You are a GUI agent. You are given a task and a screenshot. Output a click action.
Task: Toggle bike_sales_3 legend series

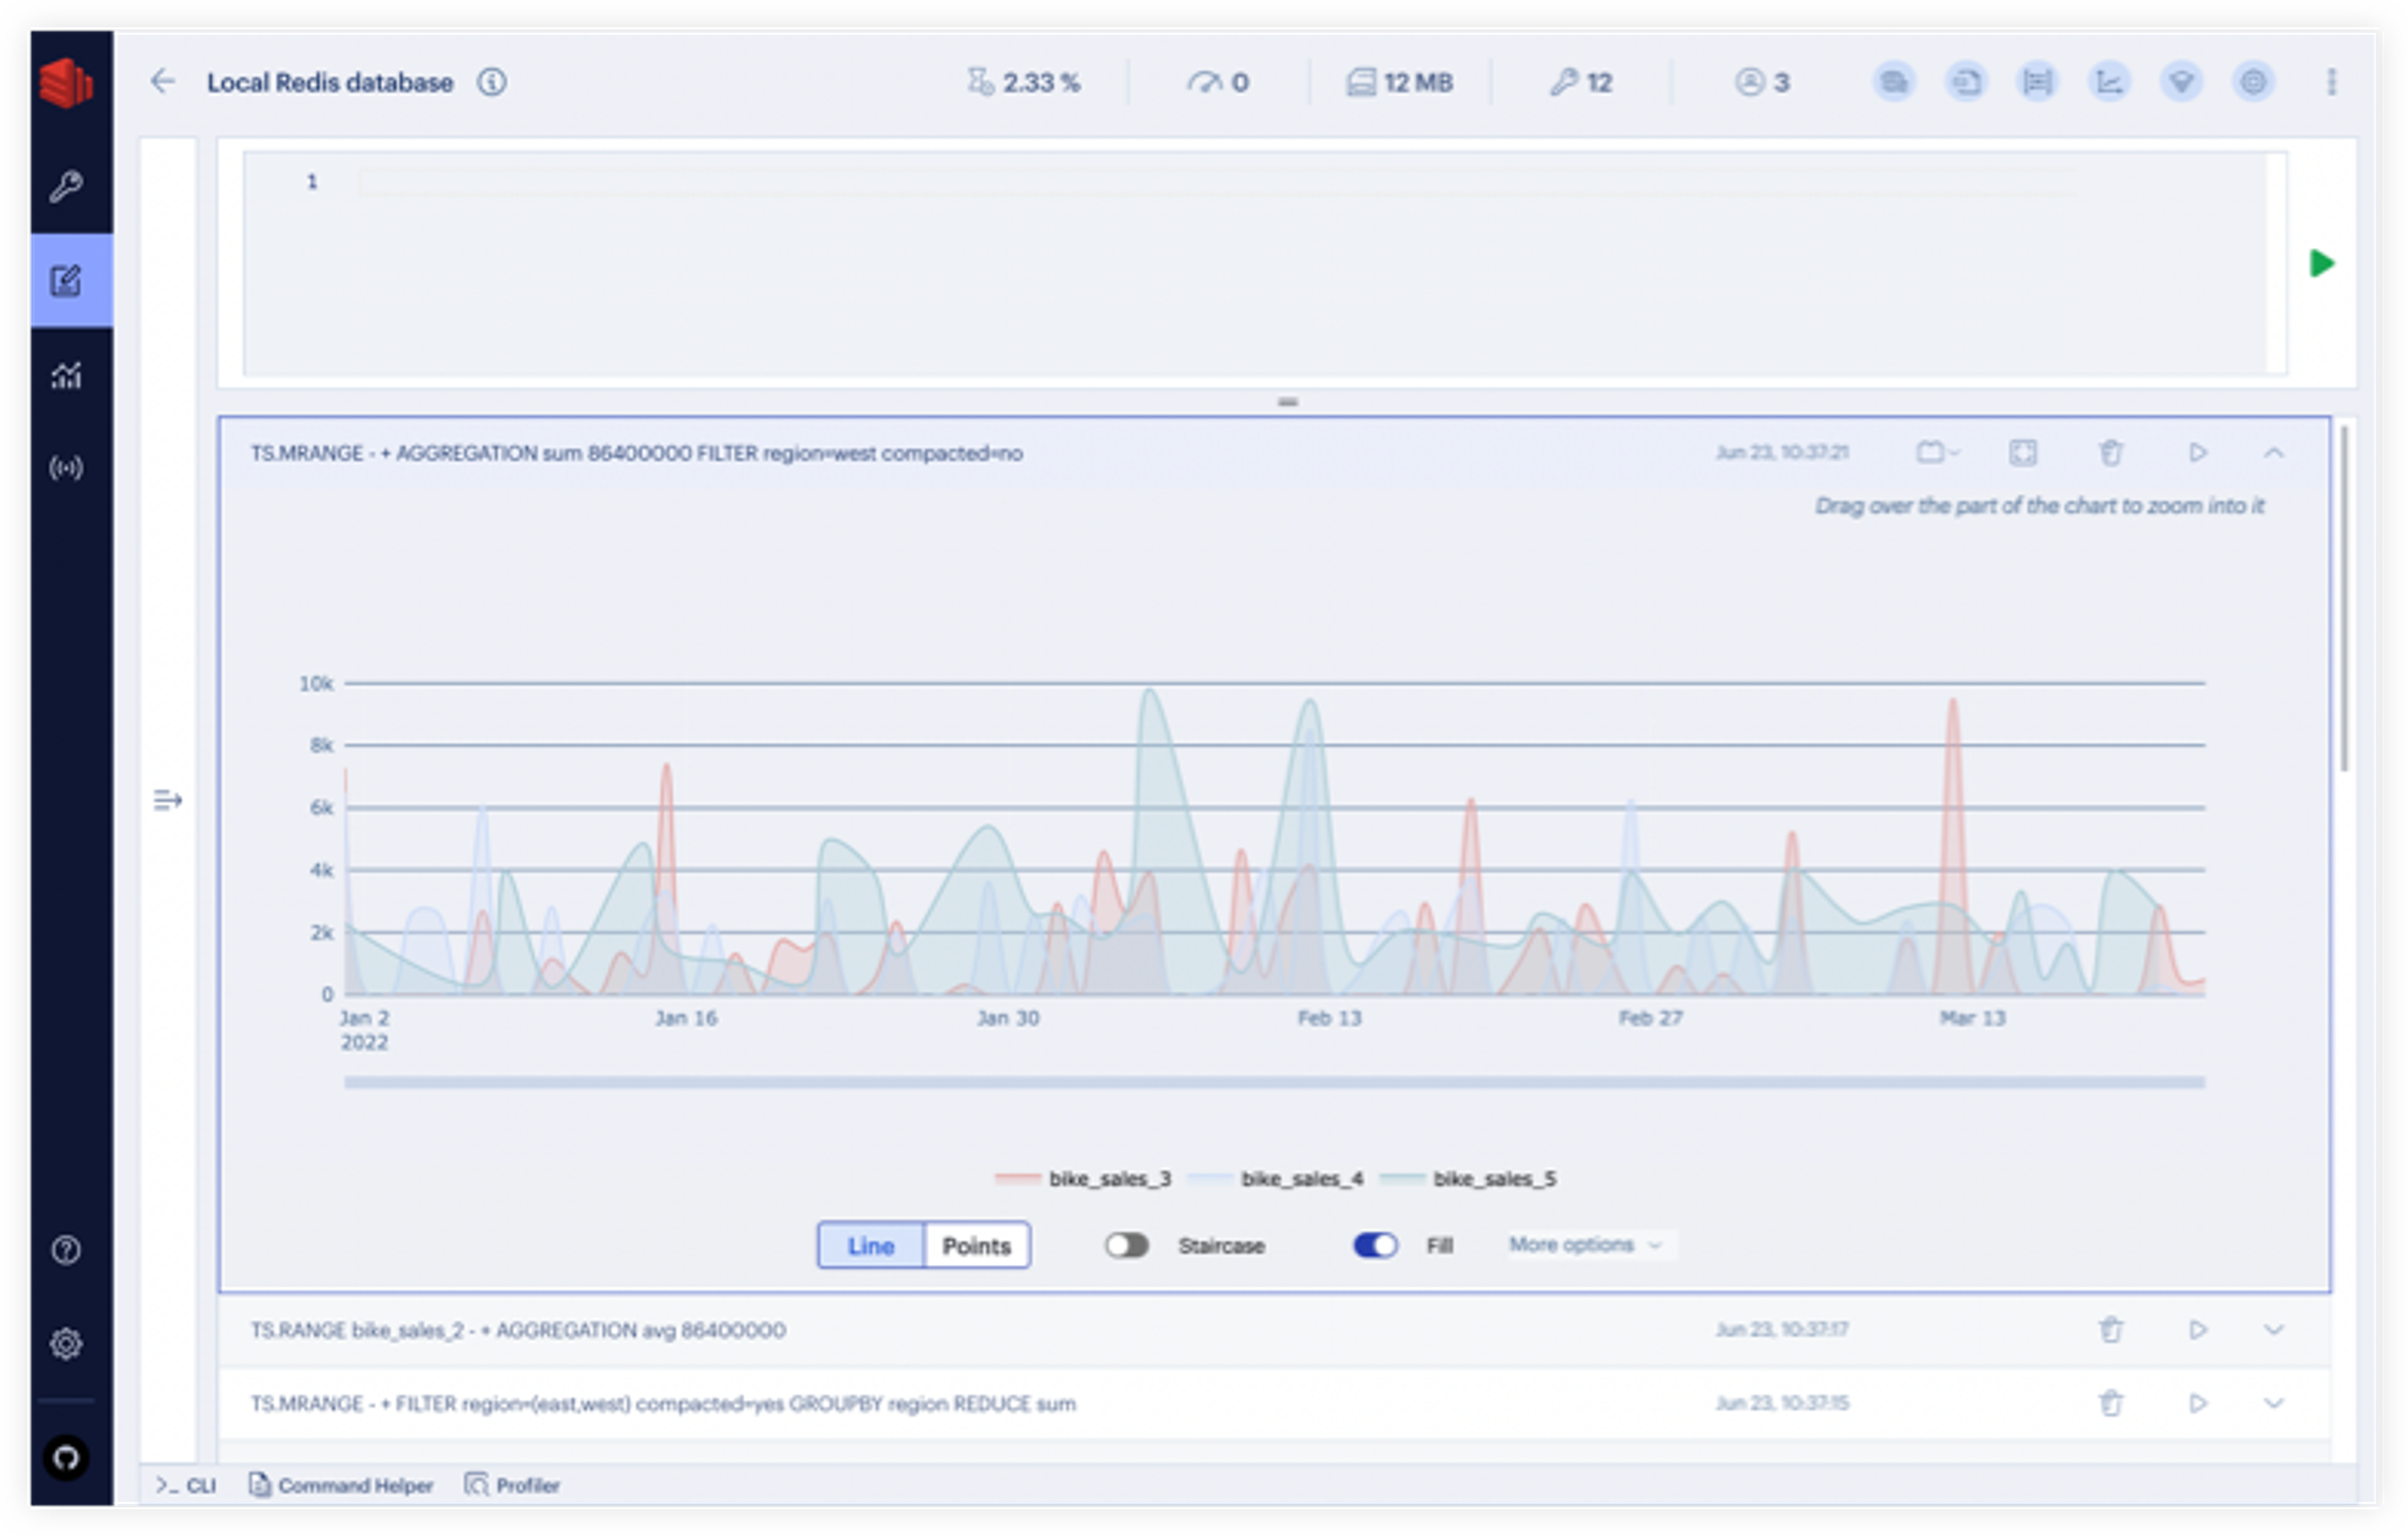click(1083, 1178)
